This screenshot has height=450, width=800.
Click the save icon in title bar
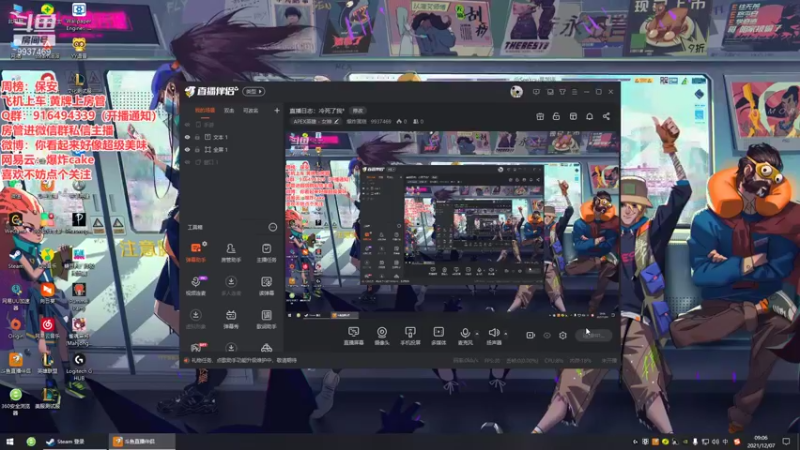pos(550,92)
